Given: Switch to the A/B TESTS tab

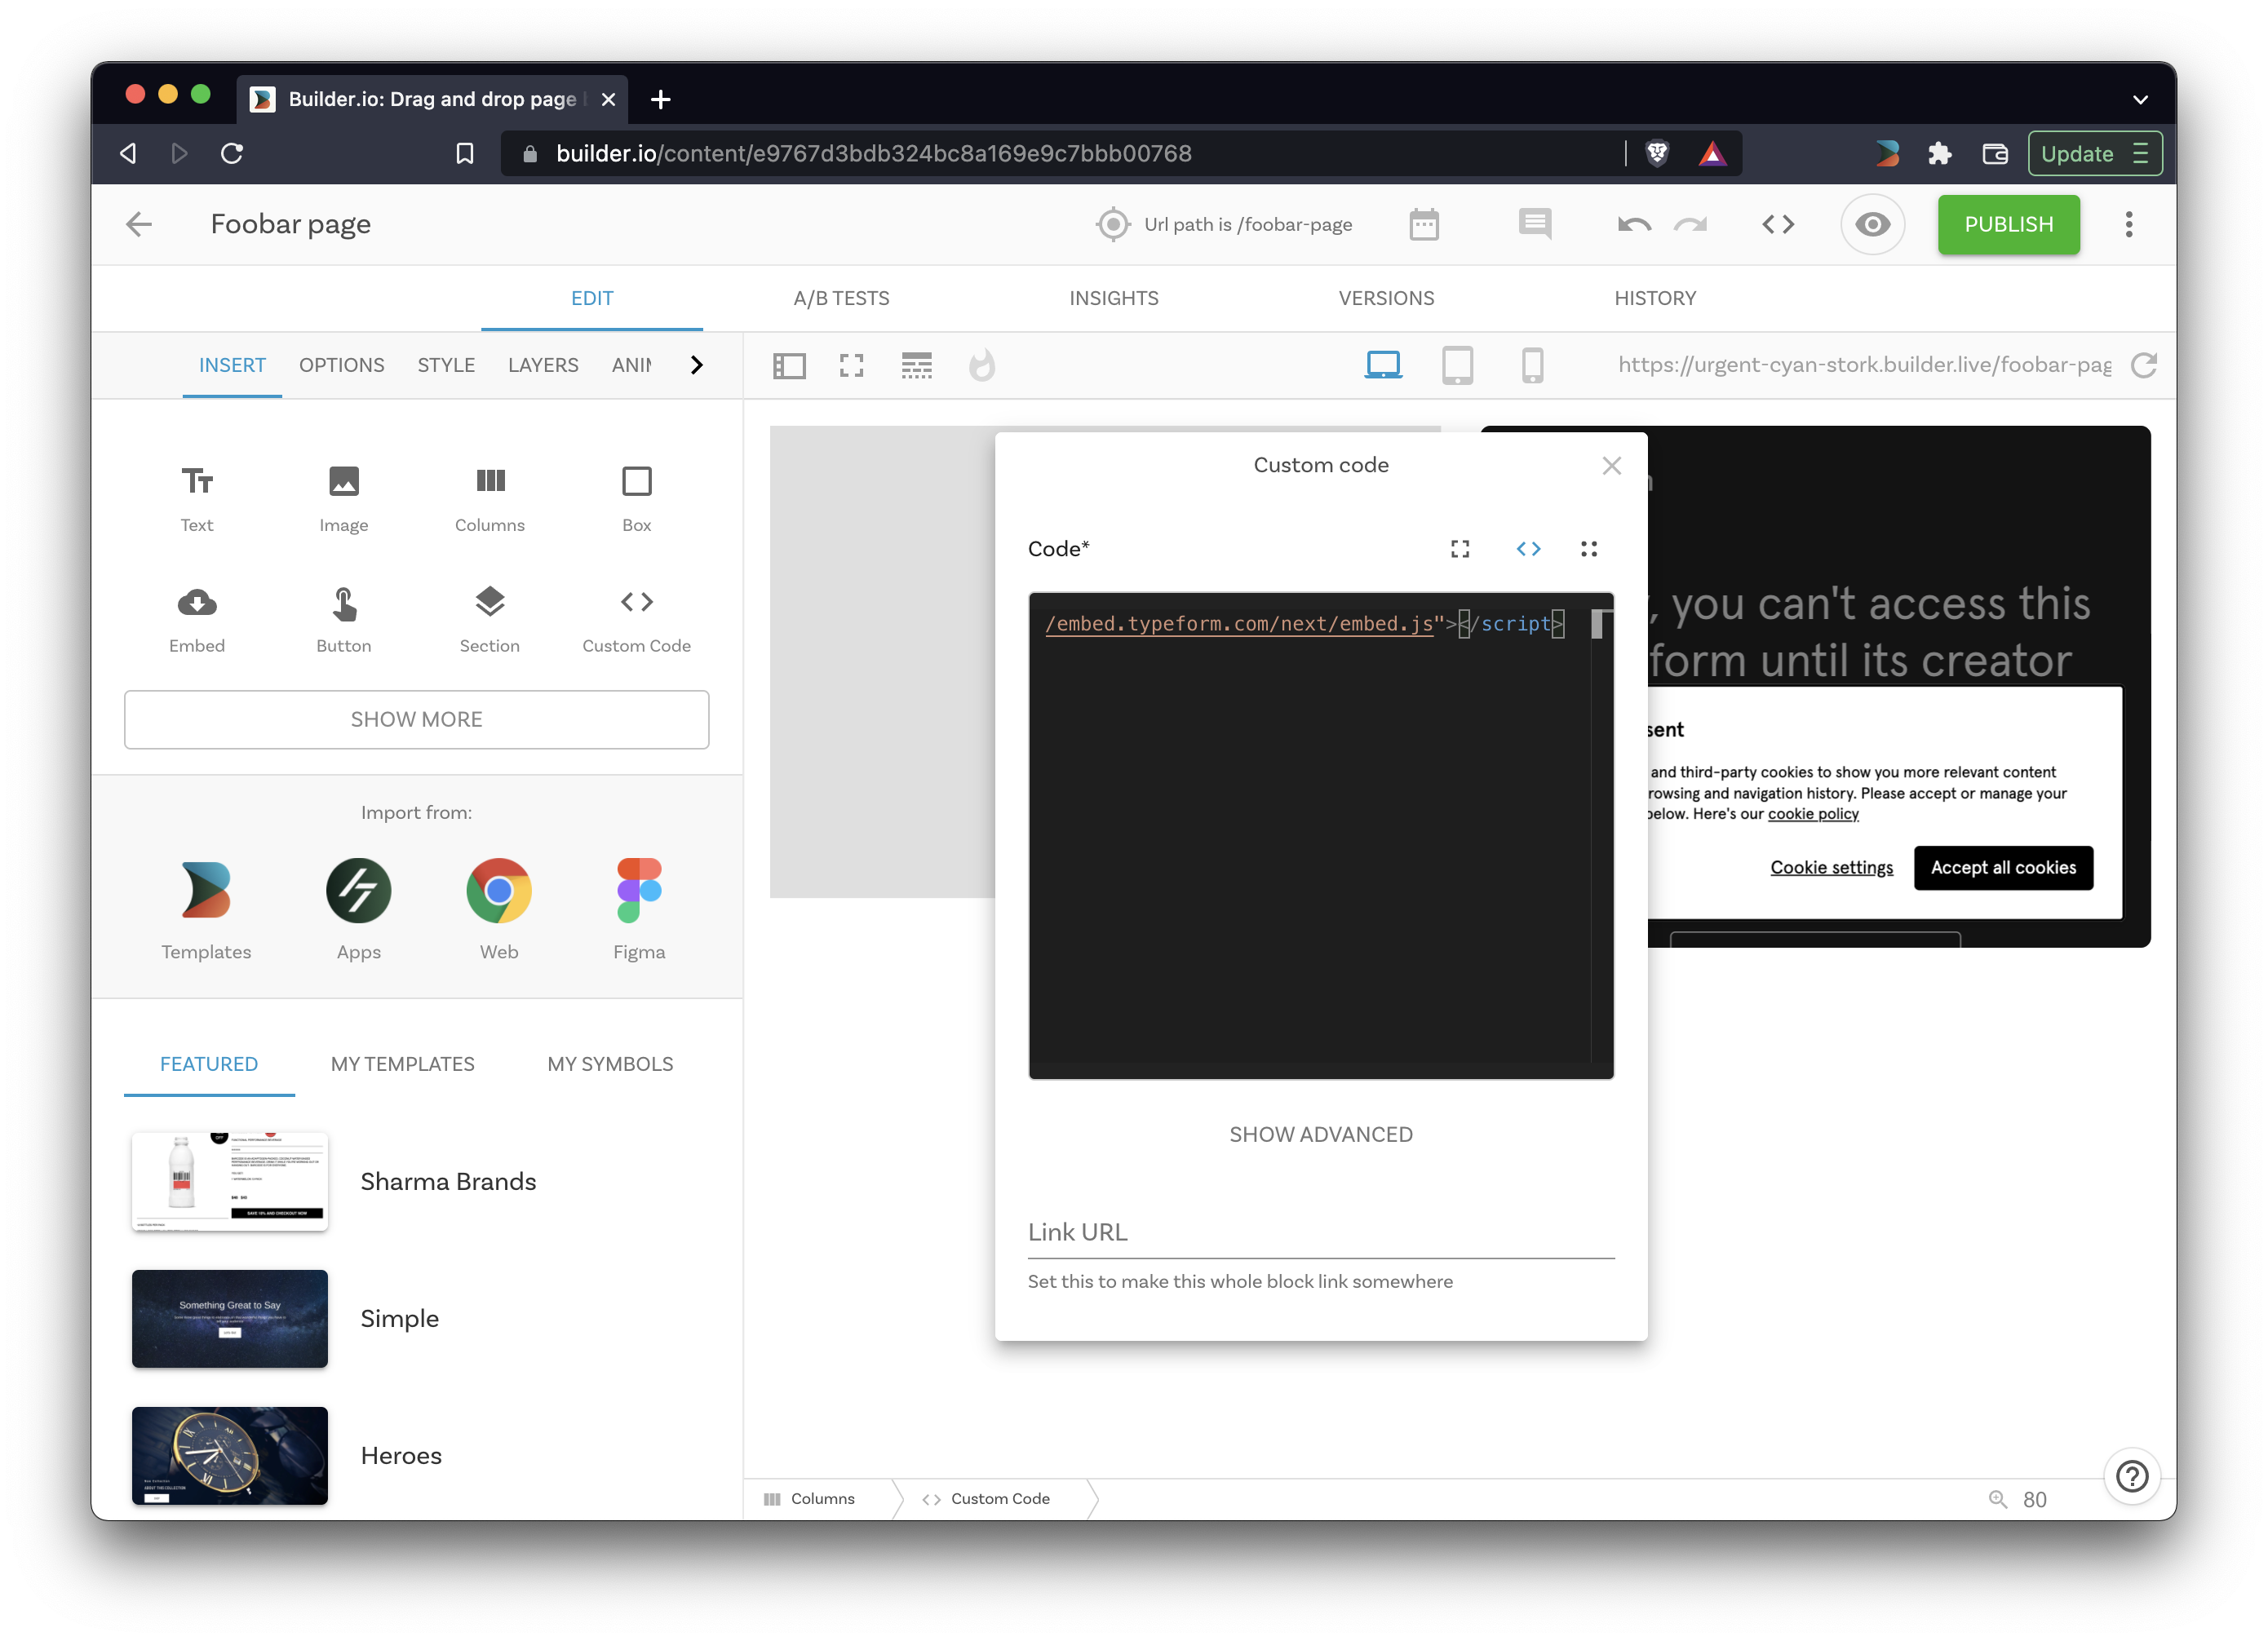Looking at the screenshot, I should click(x=841, y=298).
